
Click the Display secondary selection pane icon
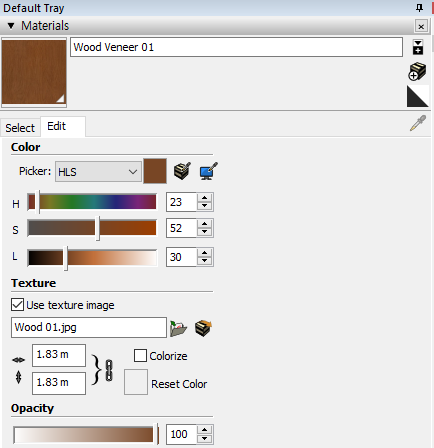(418, 47)
